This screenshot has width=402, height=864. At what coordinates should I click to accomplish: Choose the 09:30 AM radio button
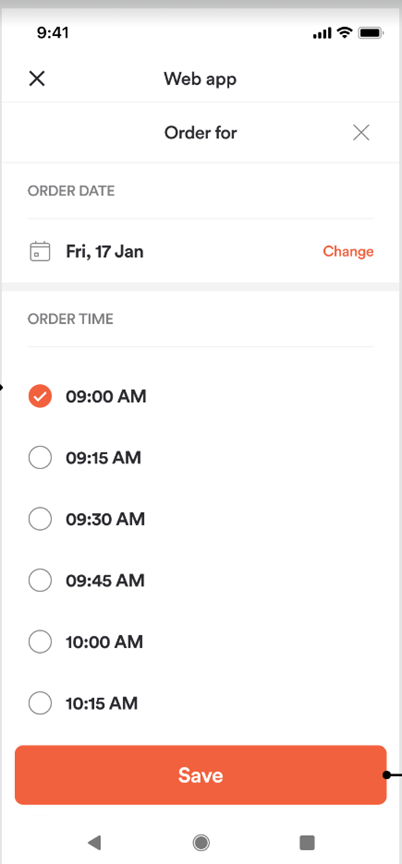40,519
